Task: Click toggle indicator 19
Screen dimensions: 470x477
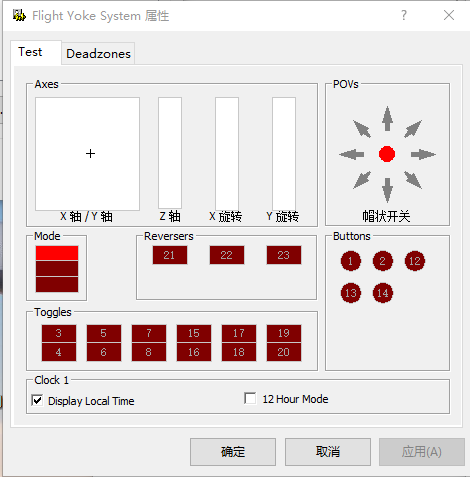Action: pos(284,333)
